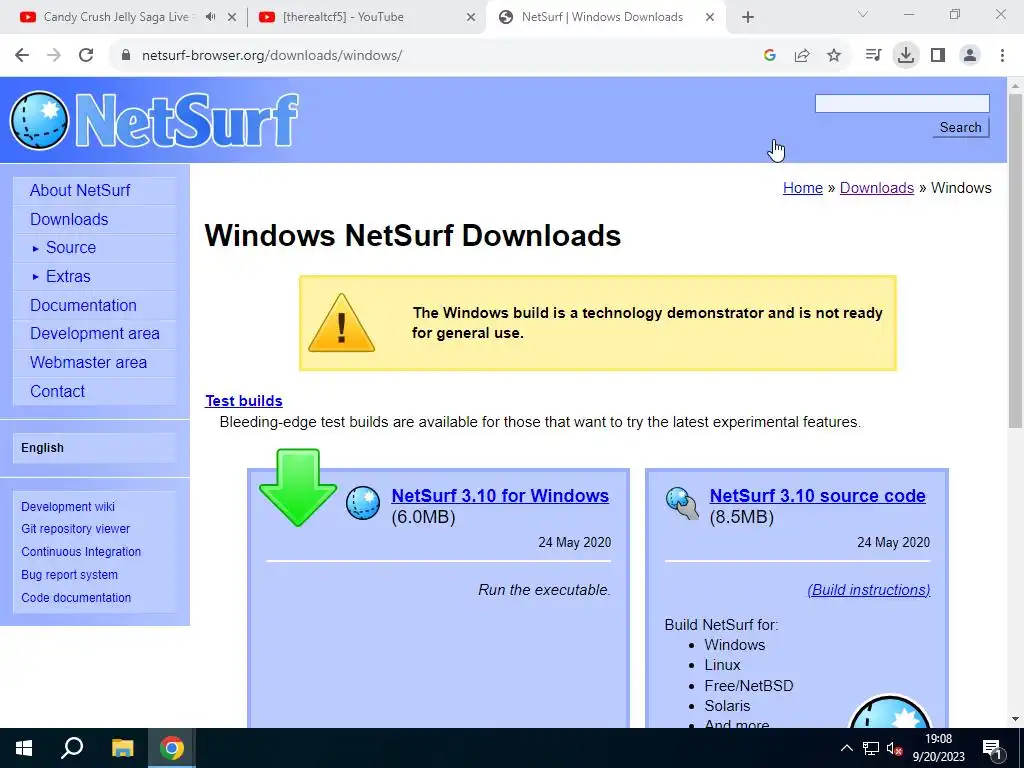
Task: Open Chrome downloads tray icon
Action: click(x=906, y=56)
